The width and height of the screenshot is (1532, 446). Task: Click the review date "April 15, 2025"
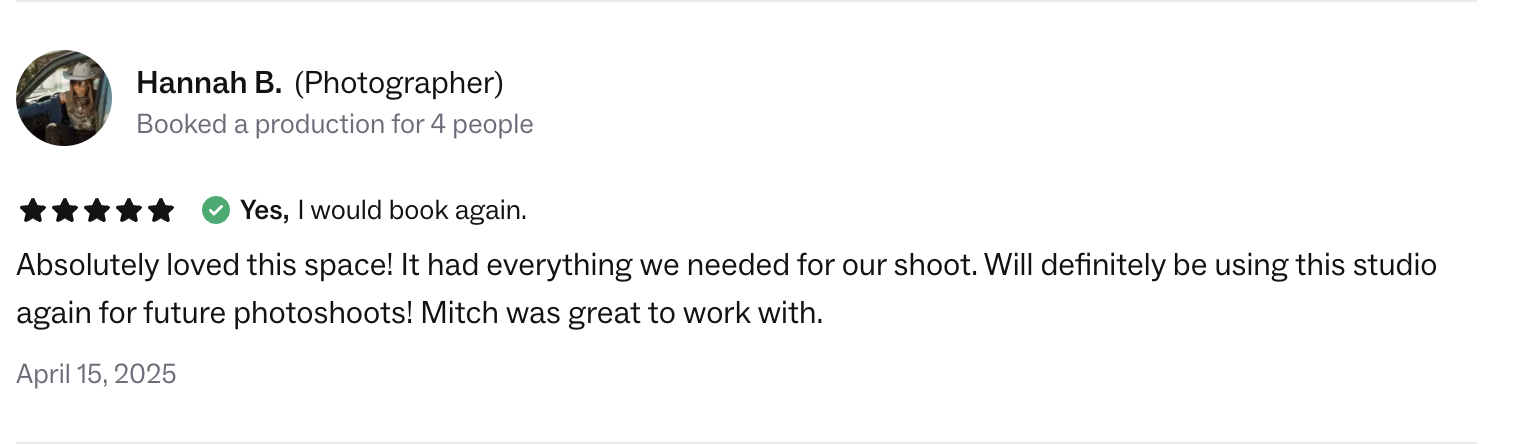point(96,374)
